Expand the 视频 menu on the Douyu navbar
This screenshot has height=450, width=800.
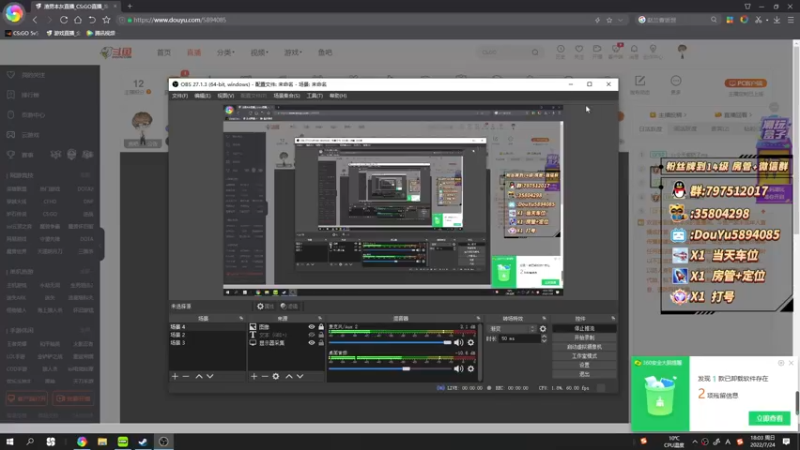(259, 53)
